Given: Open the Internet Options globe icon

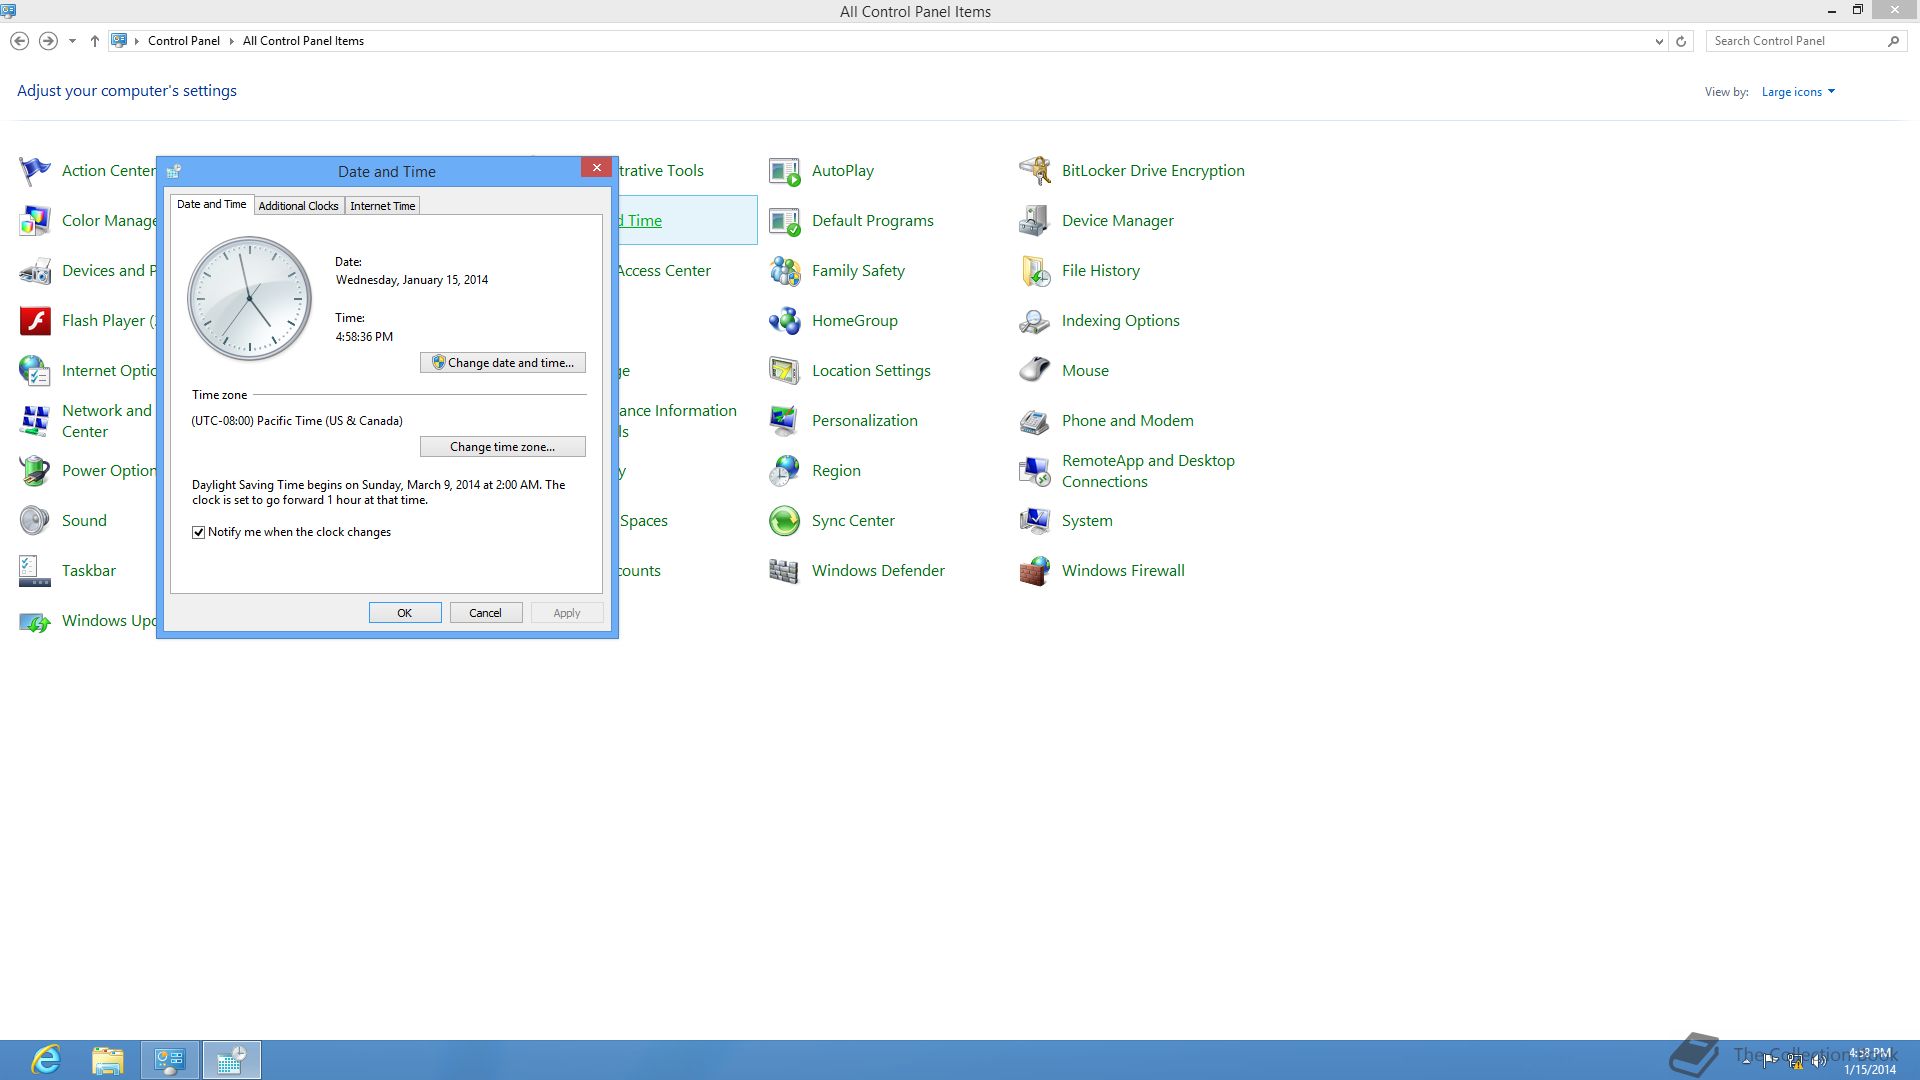Looking at the screenshot, I should pyautogui.click(x=35, y=371).
